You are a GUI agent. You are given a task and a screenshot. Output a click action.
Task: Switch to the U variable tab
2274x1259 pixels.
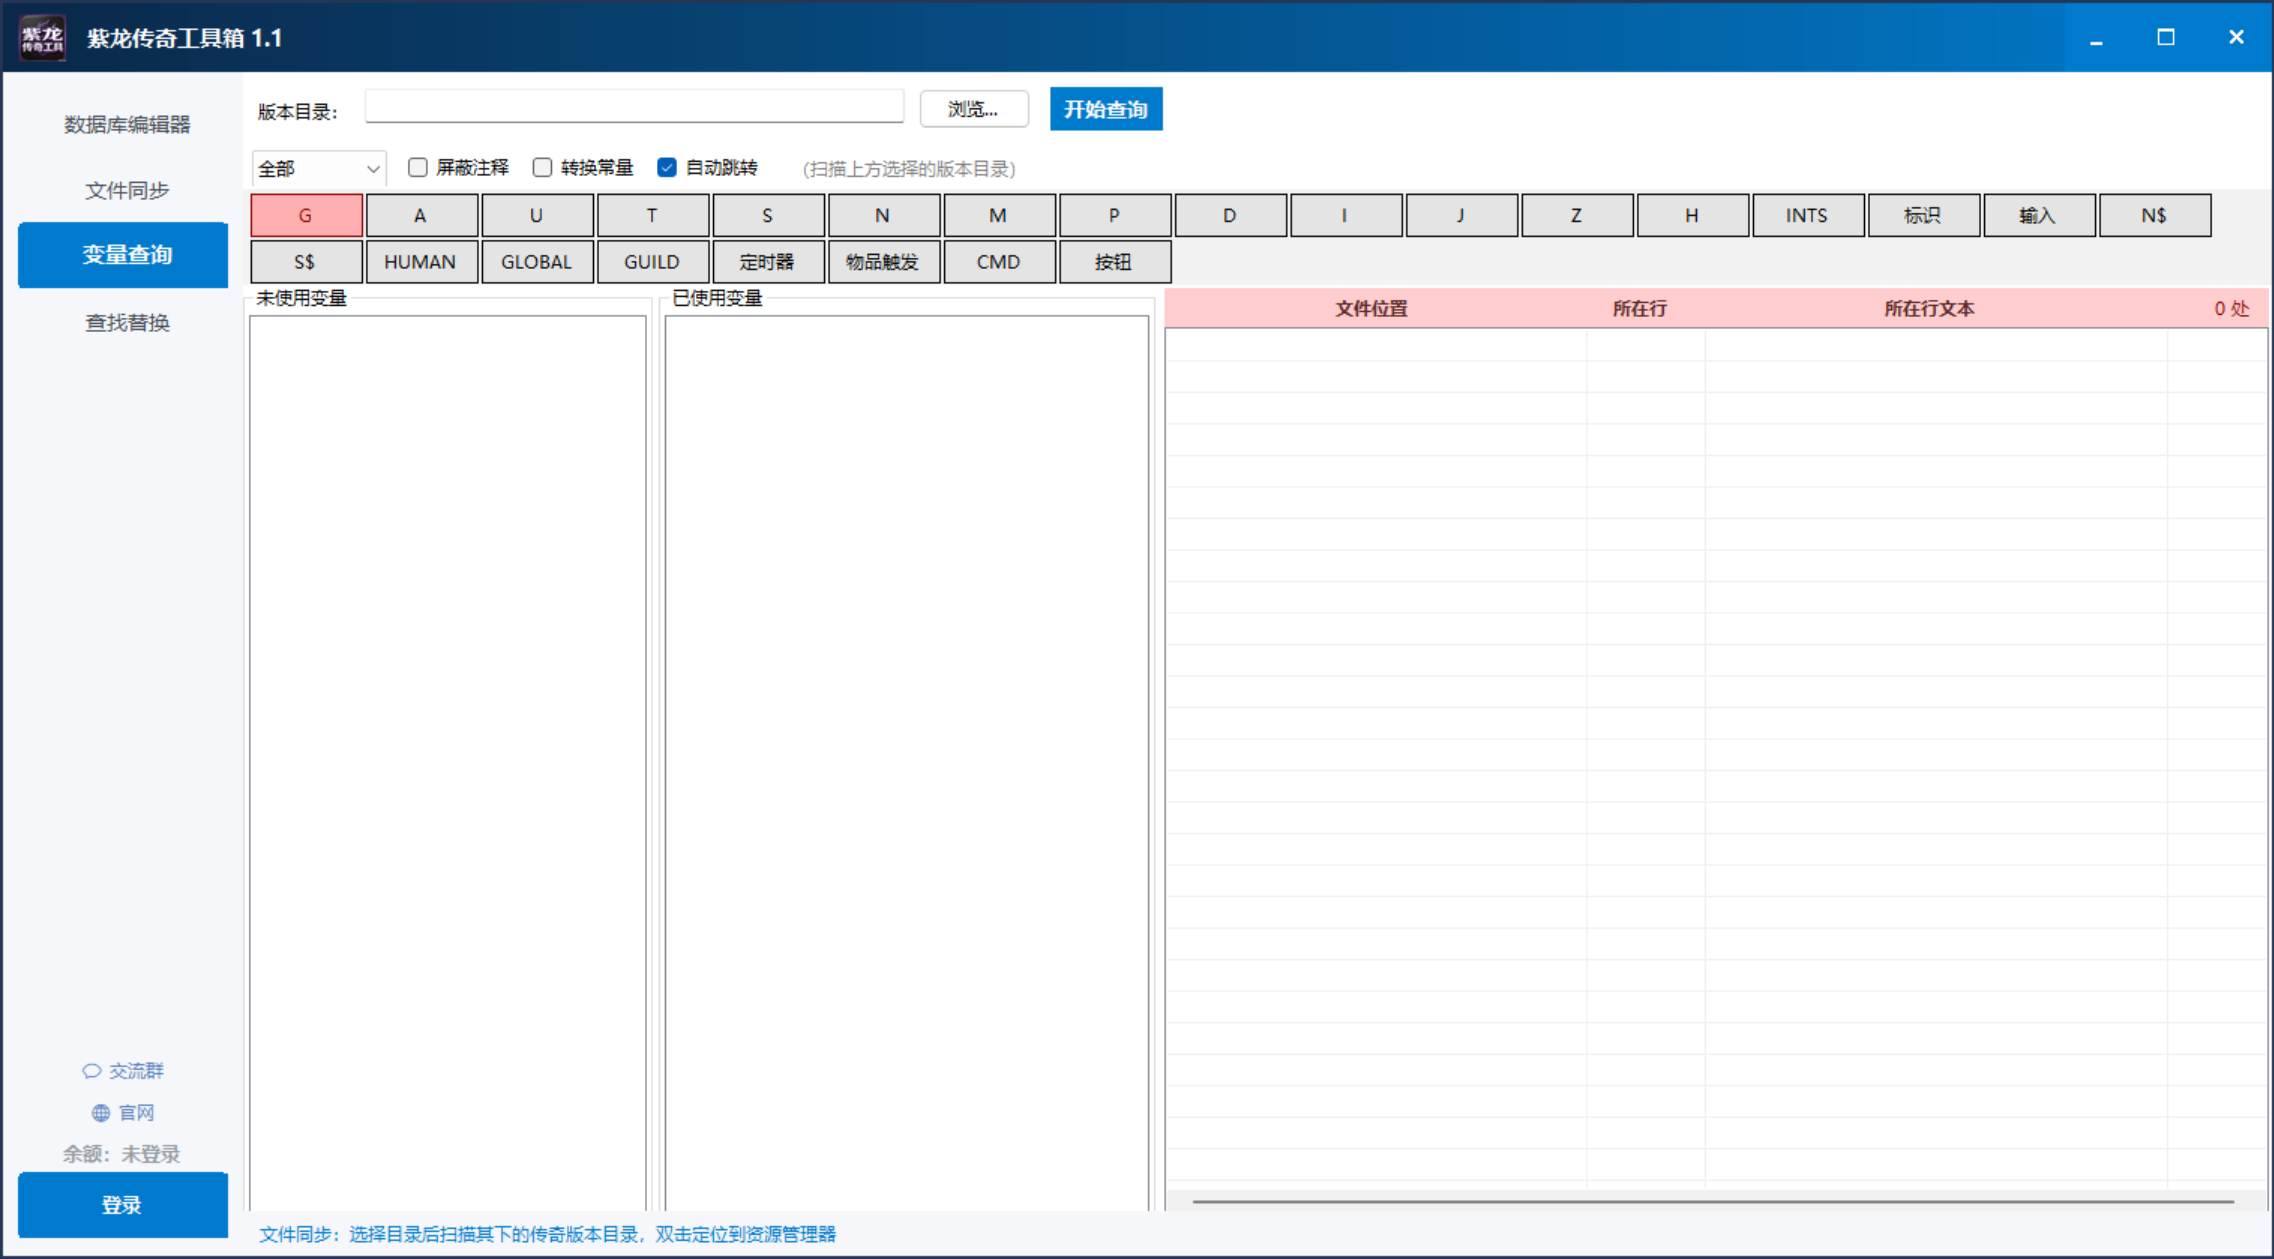537,215
